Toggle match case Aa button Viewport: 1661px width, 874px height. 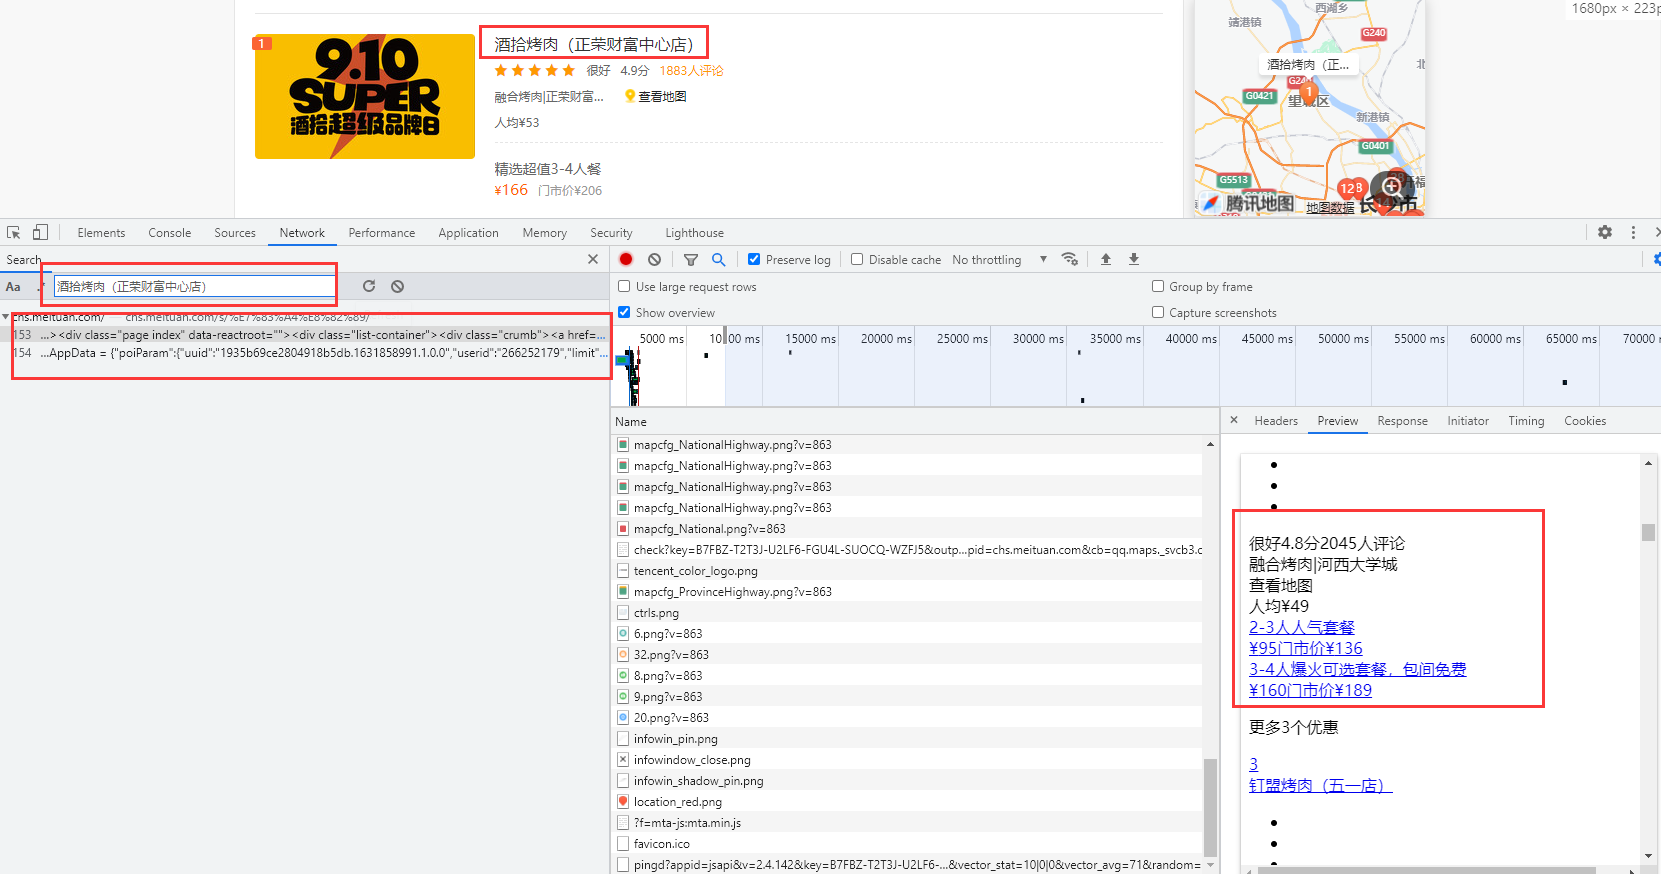[14, 287]
